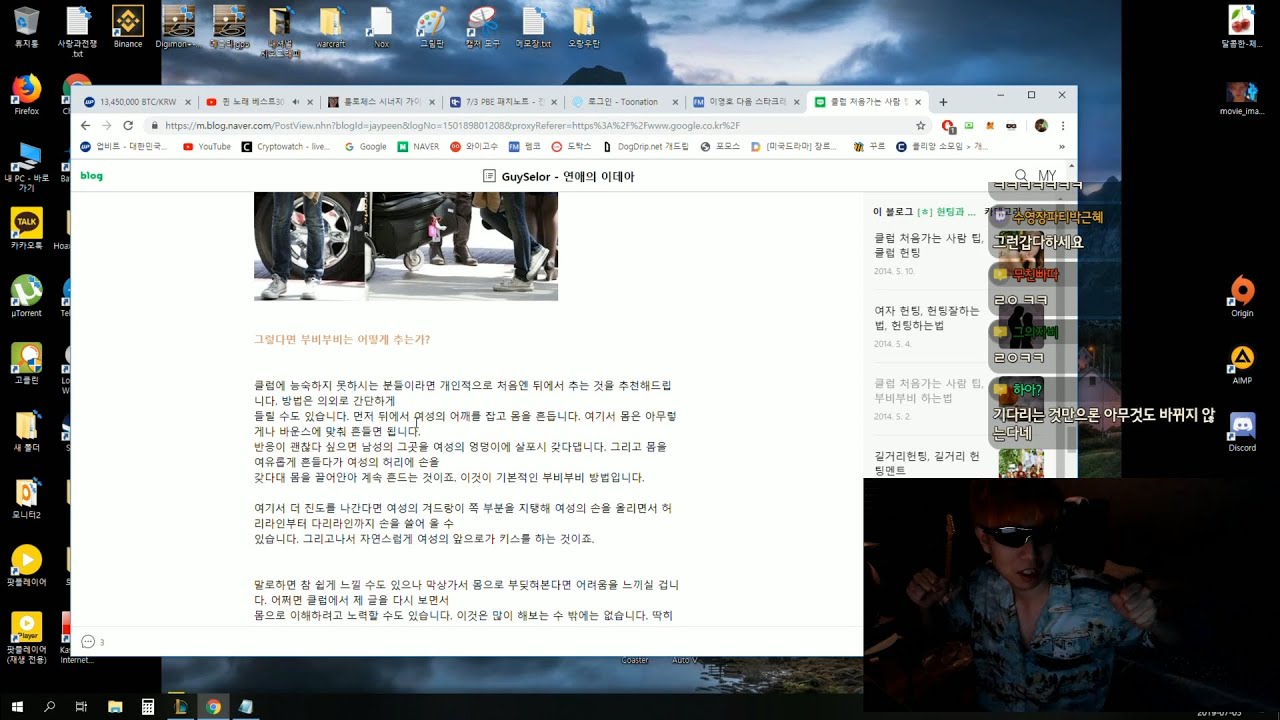Screen dimensions: 1280x720
Task: Click the m.blog.naver.com address bar
Action: [x=530, y=125]
